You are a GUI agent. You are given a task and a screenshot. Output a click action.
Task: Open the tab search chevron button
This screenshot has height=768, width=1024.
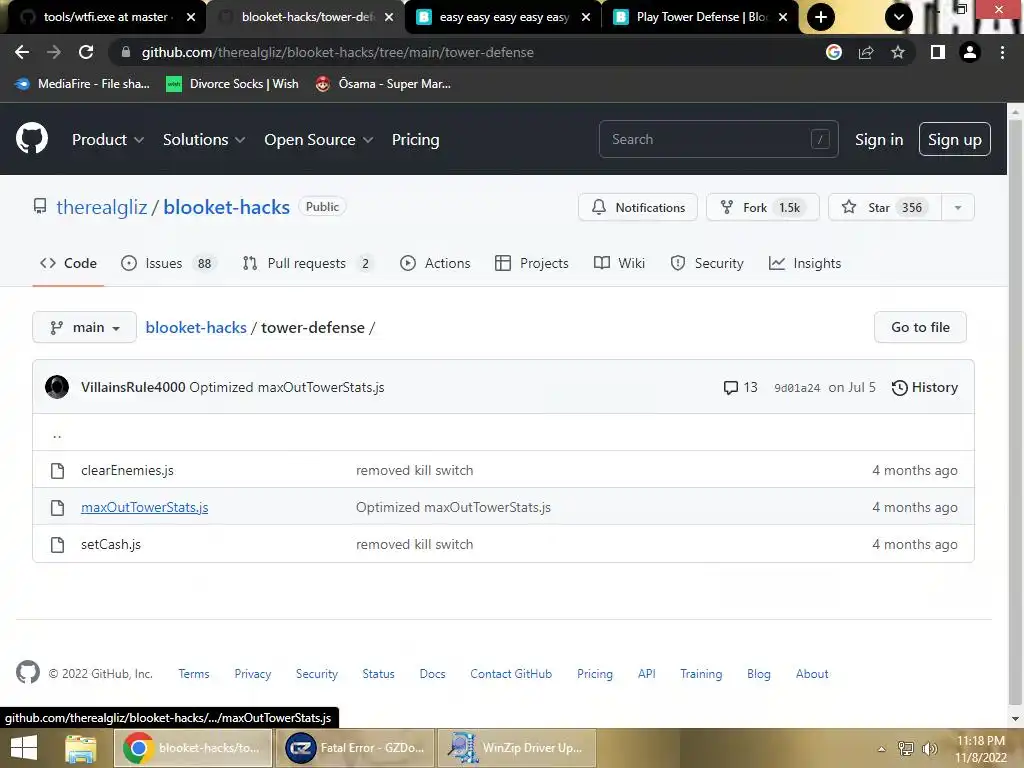pyautogui.click(x=899, y=17)
